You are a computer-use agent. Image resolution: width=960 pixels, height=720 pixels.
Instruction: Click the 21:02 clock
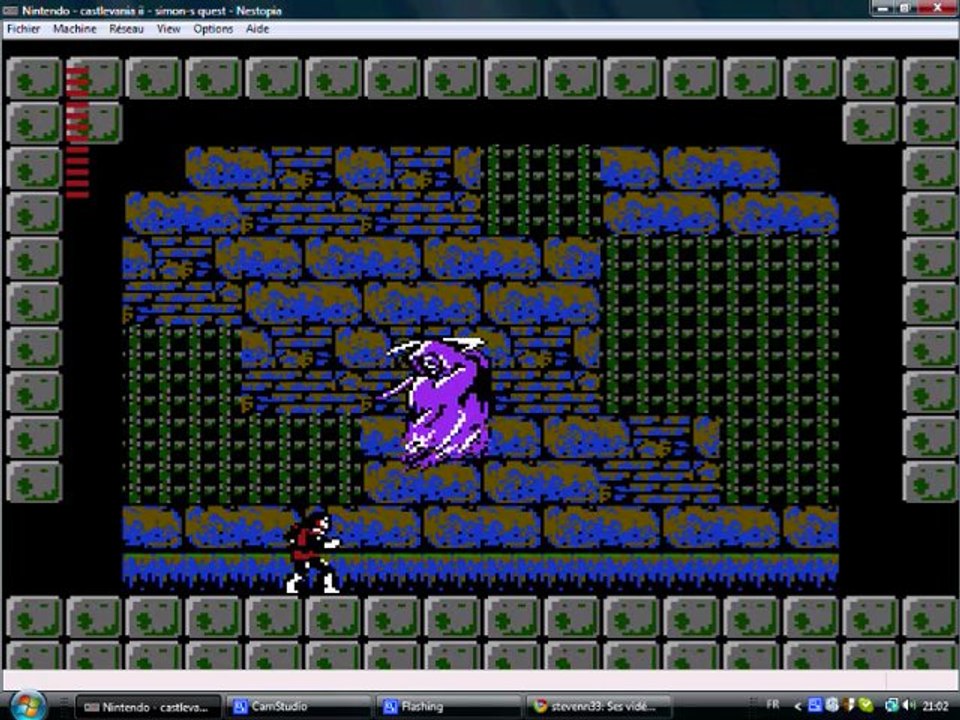tap(935, 706)
